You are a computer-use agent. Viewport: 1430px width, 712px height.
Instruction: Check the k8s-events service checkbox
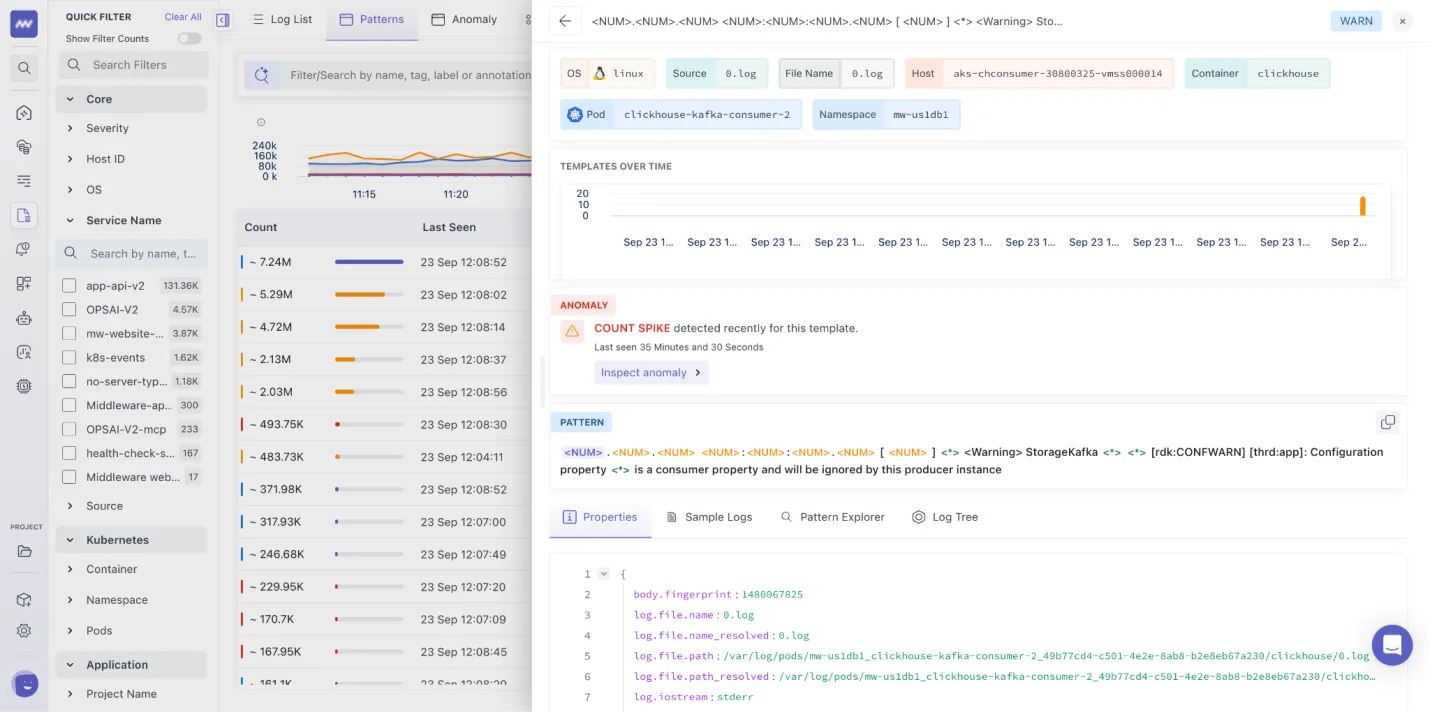pos(69,357)
